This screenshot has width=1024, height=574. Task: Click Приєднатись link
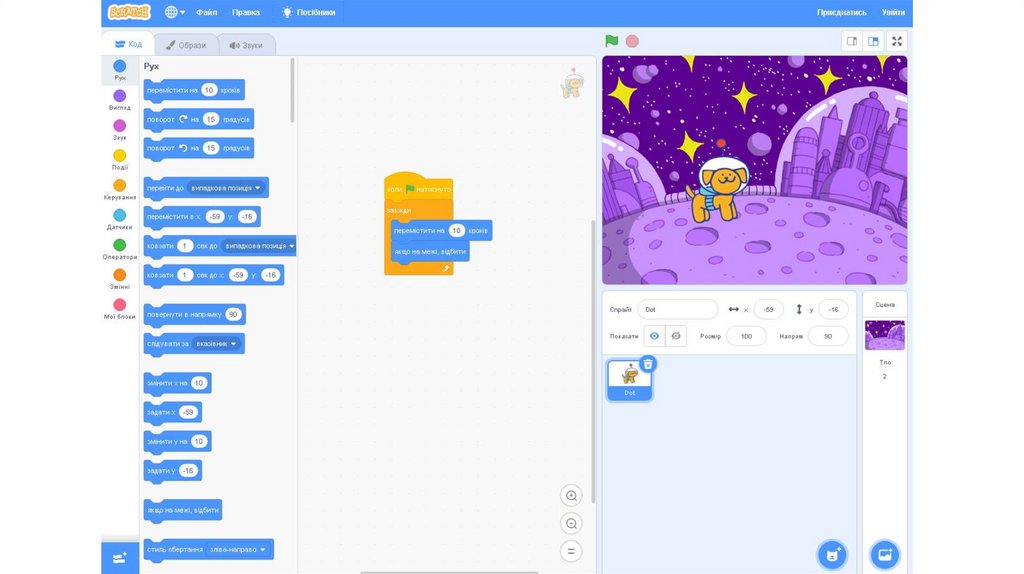841,12
